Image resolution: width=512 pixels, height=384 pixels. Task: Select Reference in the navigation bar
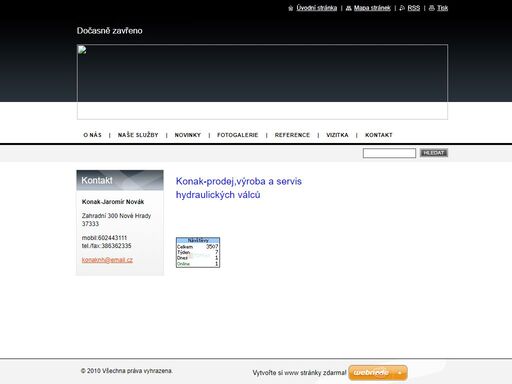pyautogui.click(x=292, y=135)
